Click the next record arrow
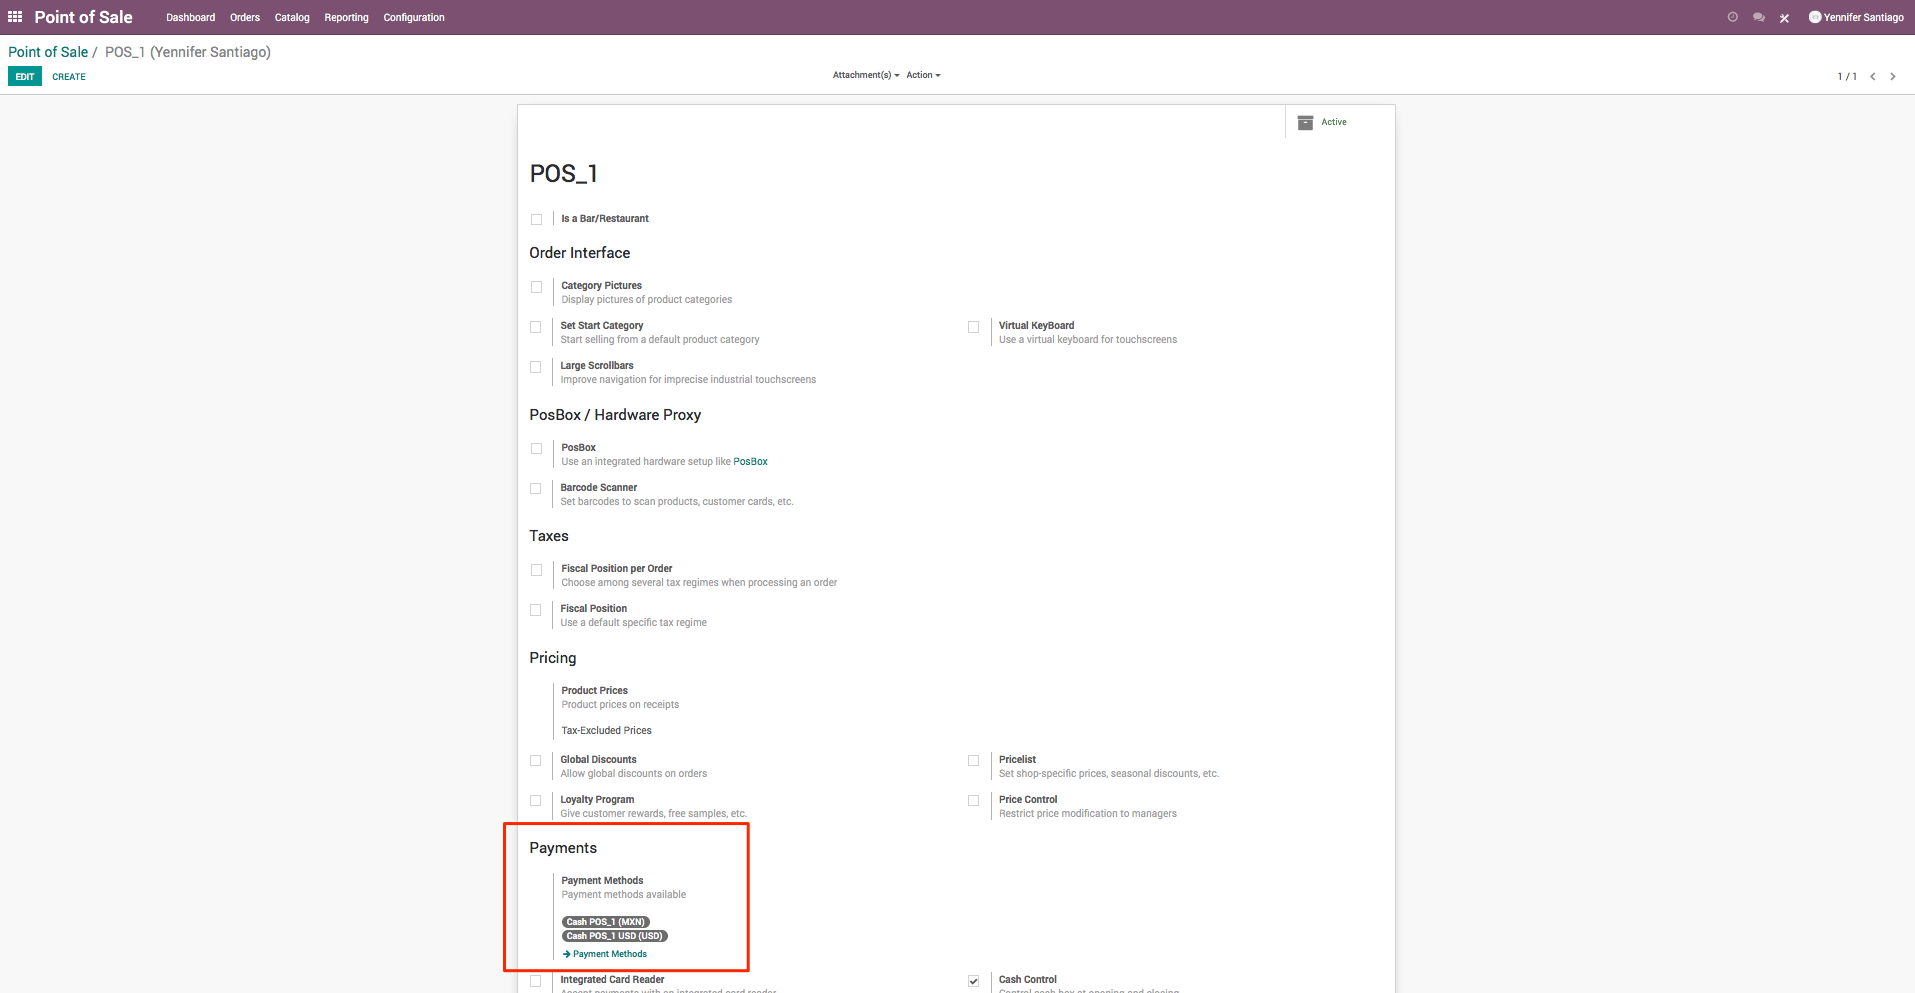This screenshot has height=993, width=1915. point(1892,76)
